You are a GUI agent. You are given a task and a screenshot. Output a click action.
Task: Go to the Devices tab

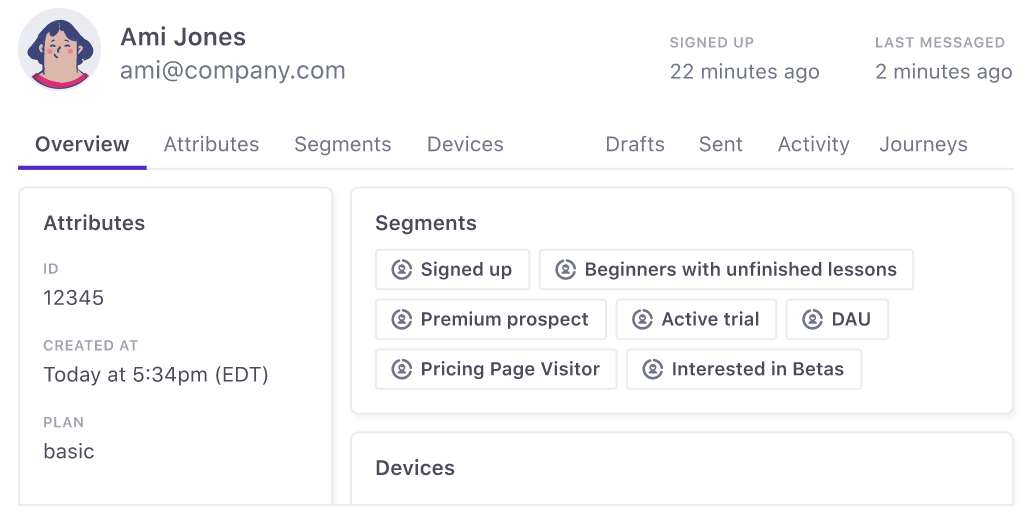[x=465, y=144]
